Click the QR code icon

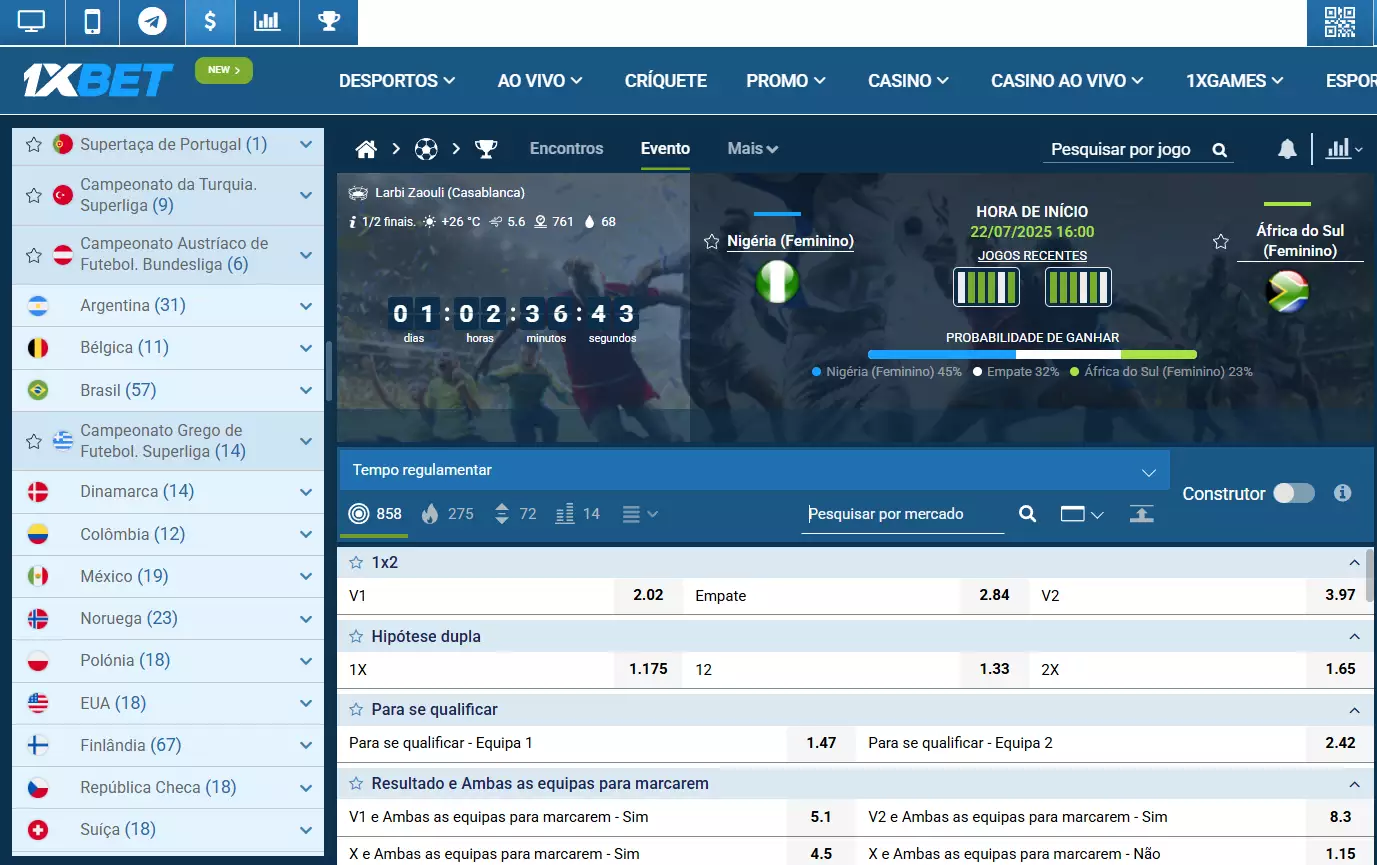1339,22
